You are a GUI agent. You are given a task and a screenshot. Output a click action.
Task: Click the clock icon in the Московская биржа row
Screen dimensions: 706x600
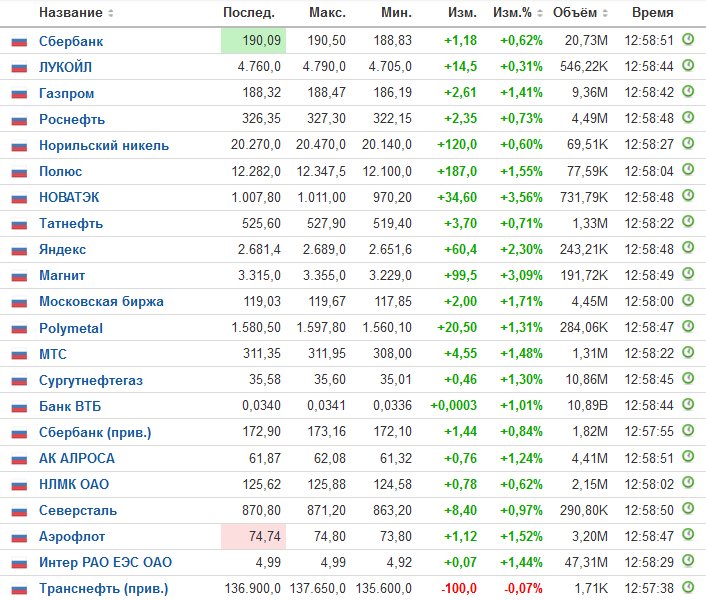[688, 300]
